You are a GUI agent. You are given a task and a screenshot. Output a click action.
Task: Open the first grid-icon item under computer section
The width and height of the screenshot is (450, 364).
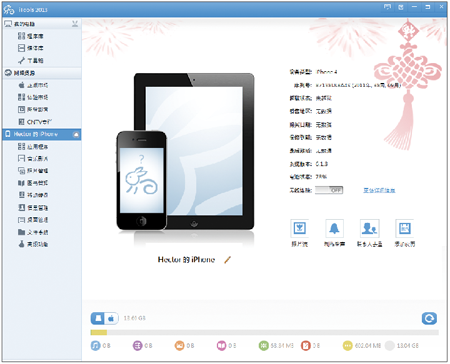(31, 36)
